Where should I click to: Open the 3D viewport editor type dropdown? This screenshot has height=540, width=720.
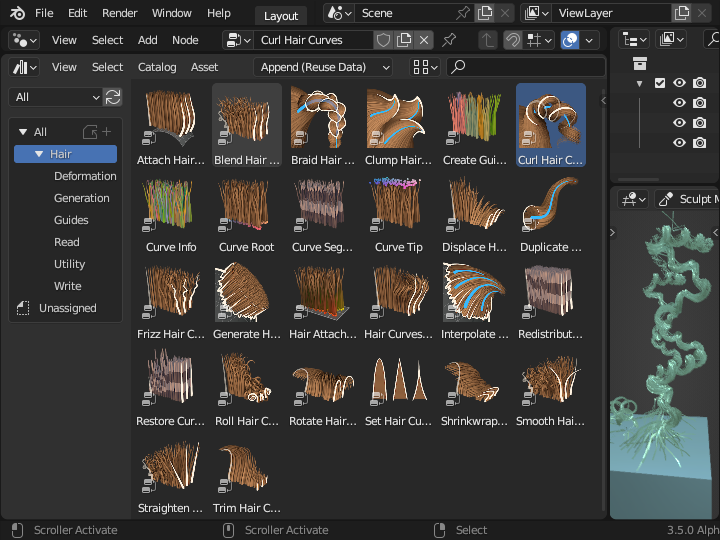coord(633,199)
